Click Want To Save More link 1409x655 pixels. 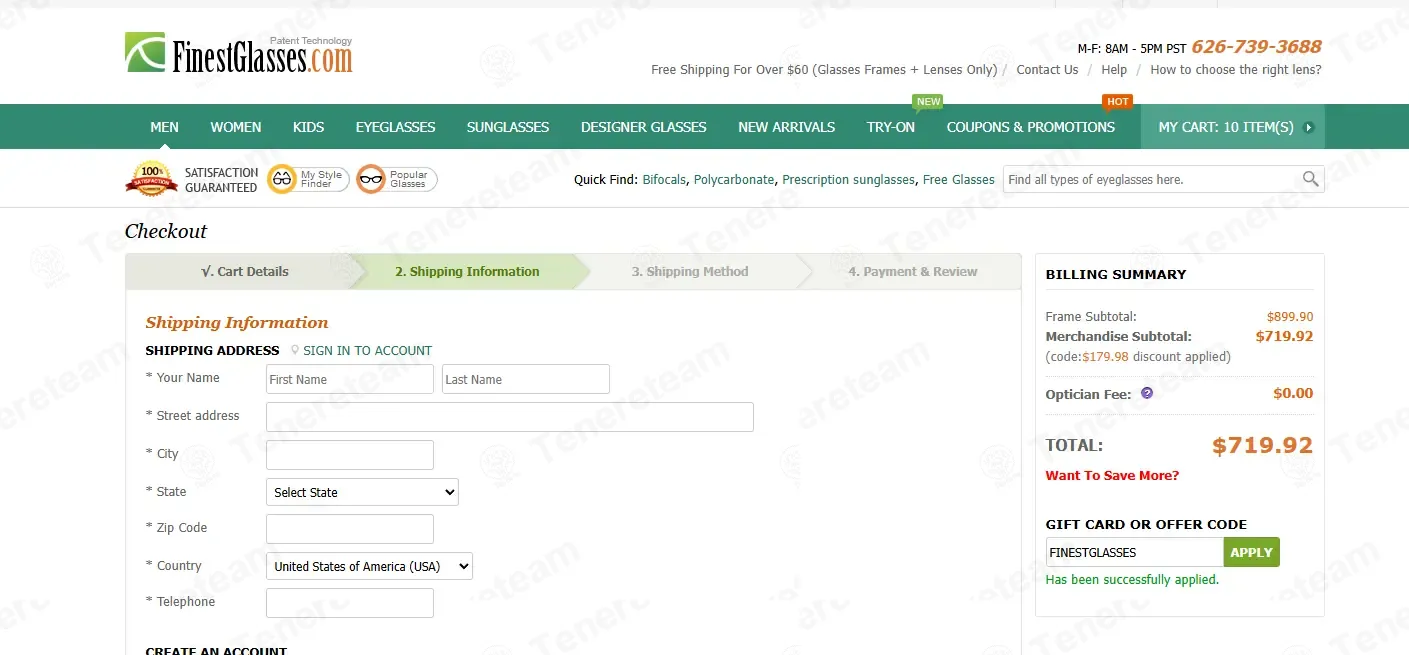coord(1112,476)
